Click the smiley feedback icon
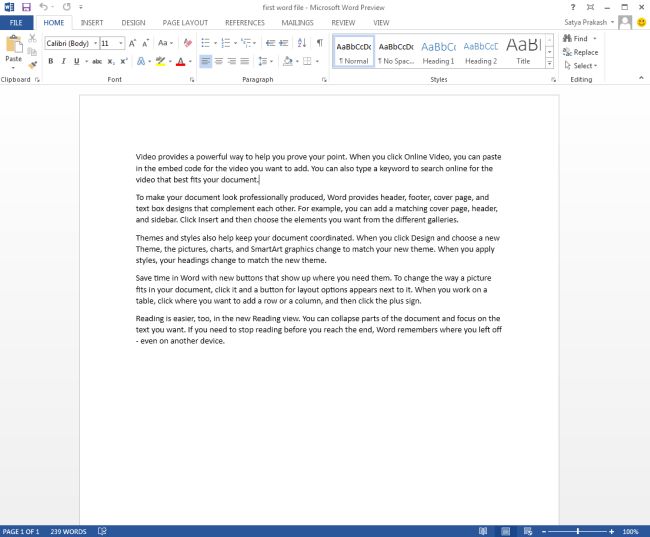Image resolution: width=650 pixels, height=537 pixels. (x=641, y=22)
